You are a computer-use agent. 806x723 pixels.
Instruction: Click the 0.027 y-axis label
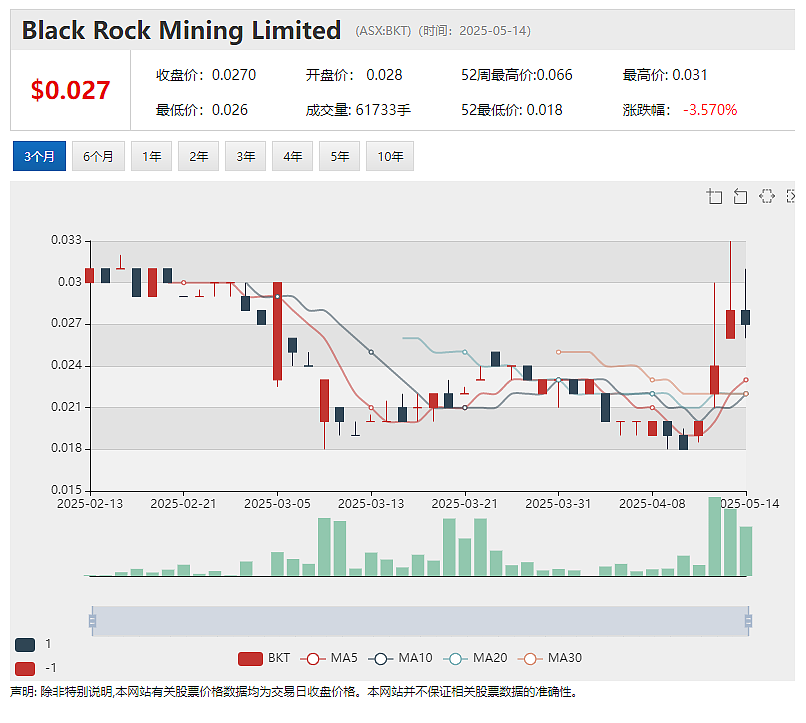click(x=66, y=323)
